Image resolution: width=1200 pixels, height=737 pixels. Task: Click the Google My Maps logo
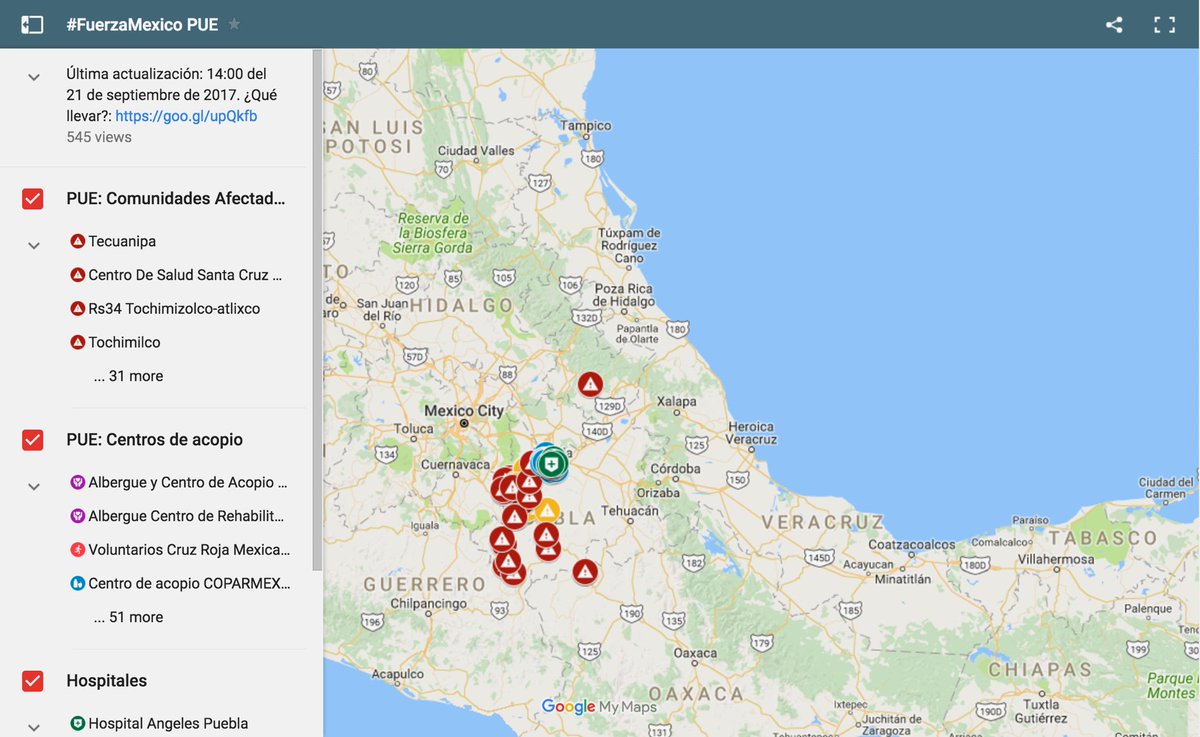click(599, 707)
